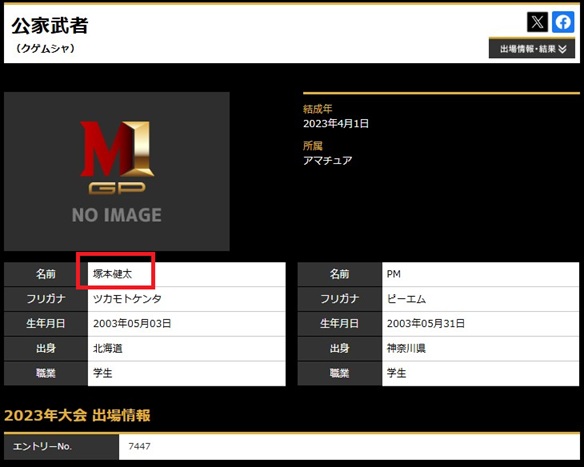Click the エントリーNo. label cell
Screen dimensions: 584x467
[x=61, y=447]
